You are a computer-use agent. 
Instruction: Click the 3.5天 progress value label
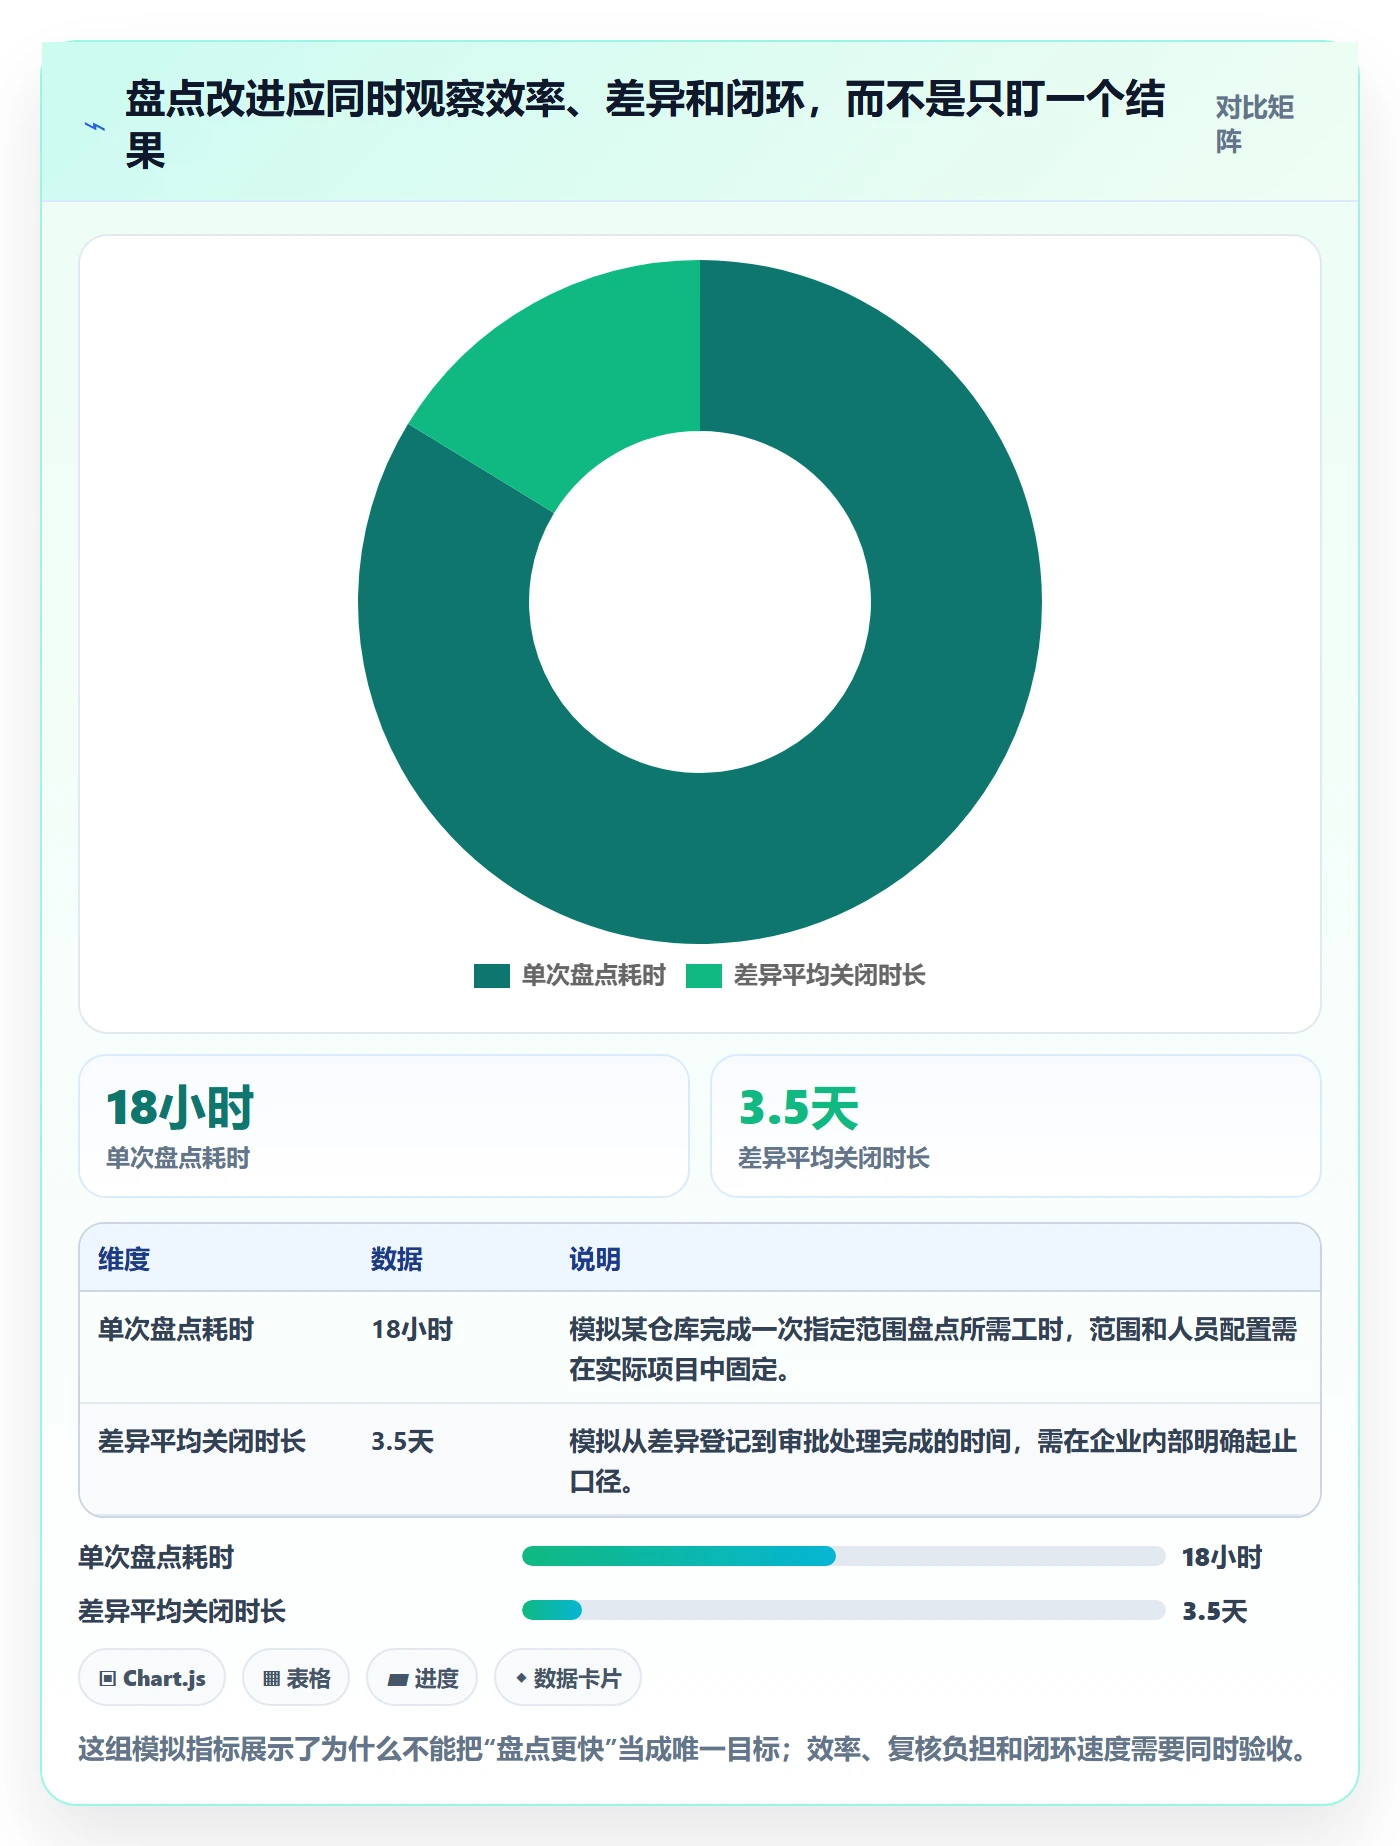1215,1611
